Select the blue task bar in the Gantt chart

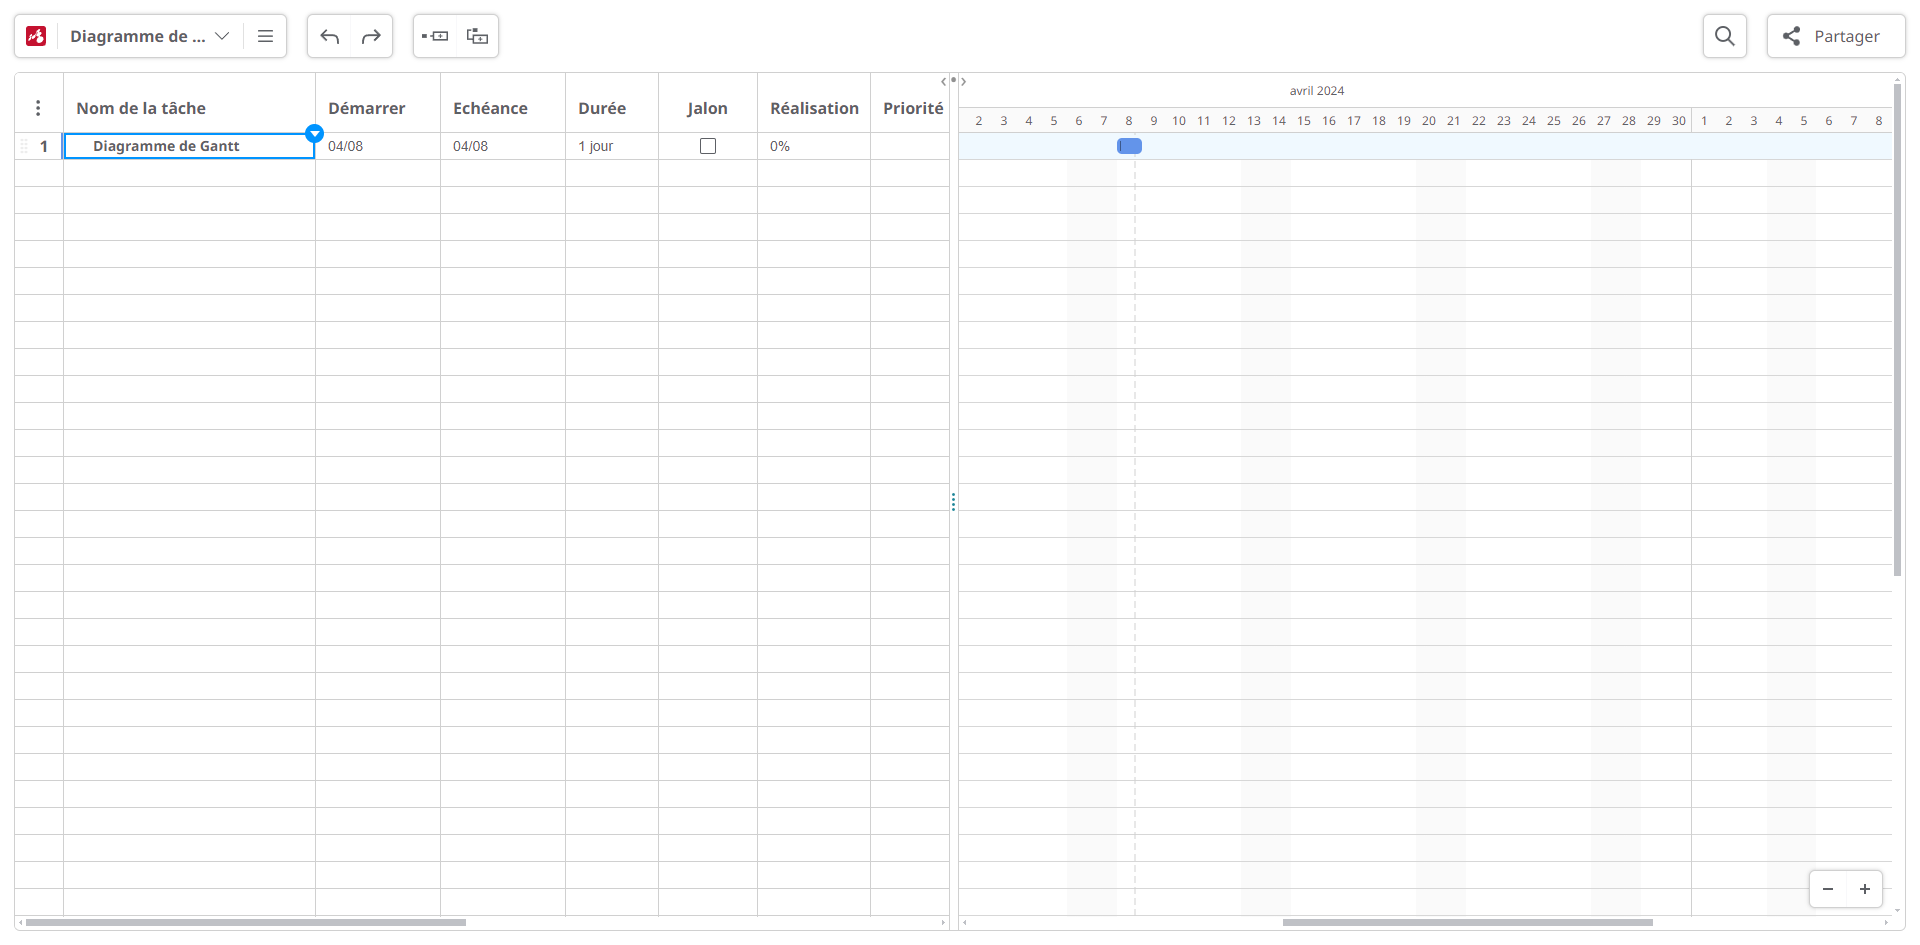[x=1129, y=146]
